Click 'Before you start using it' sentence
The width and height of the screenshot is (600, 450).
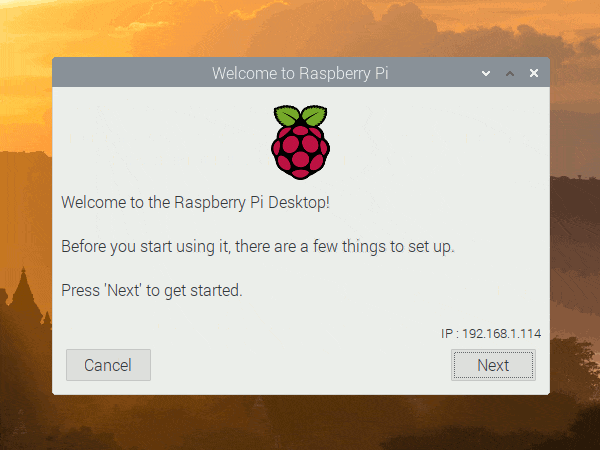258,246
